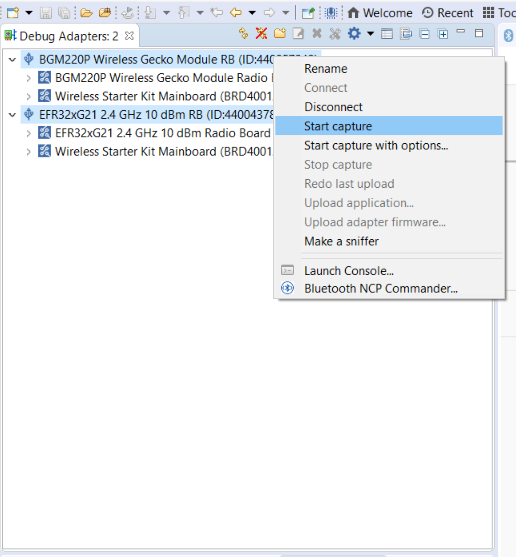Select the EFR32xG21 2.4 GHz 10 dBm Radio Board row
Image resolution: width=516 pixels, height=557 pixels.
155,133
